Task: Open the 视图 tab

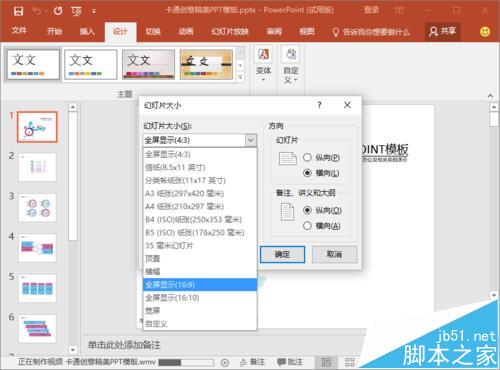Action: pos(307,31)
